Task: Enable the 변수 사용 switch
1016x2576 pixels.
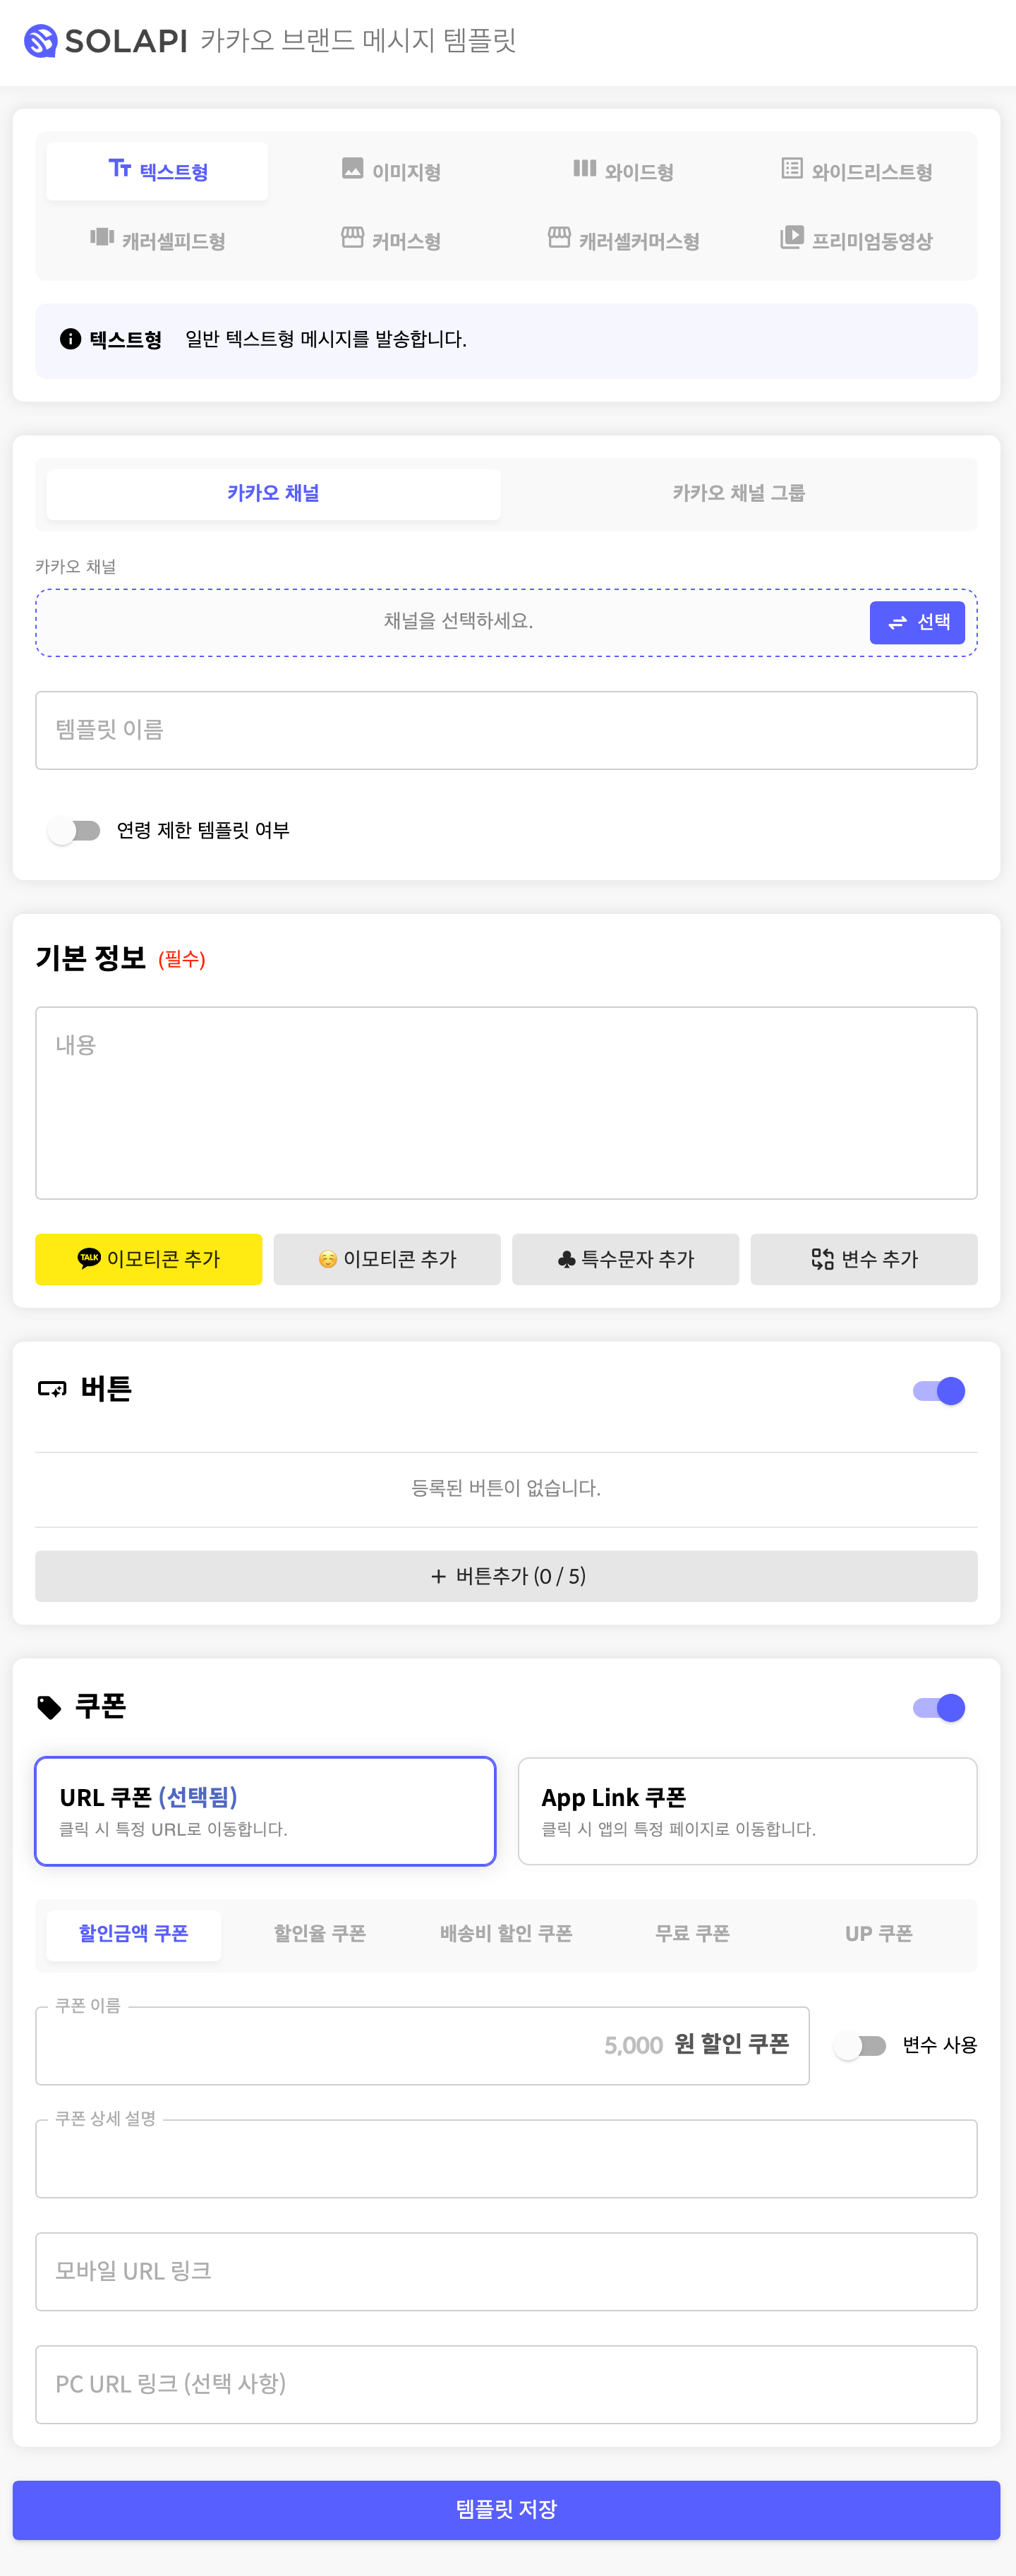Action: [861, 2046]
